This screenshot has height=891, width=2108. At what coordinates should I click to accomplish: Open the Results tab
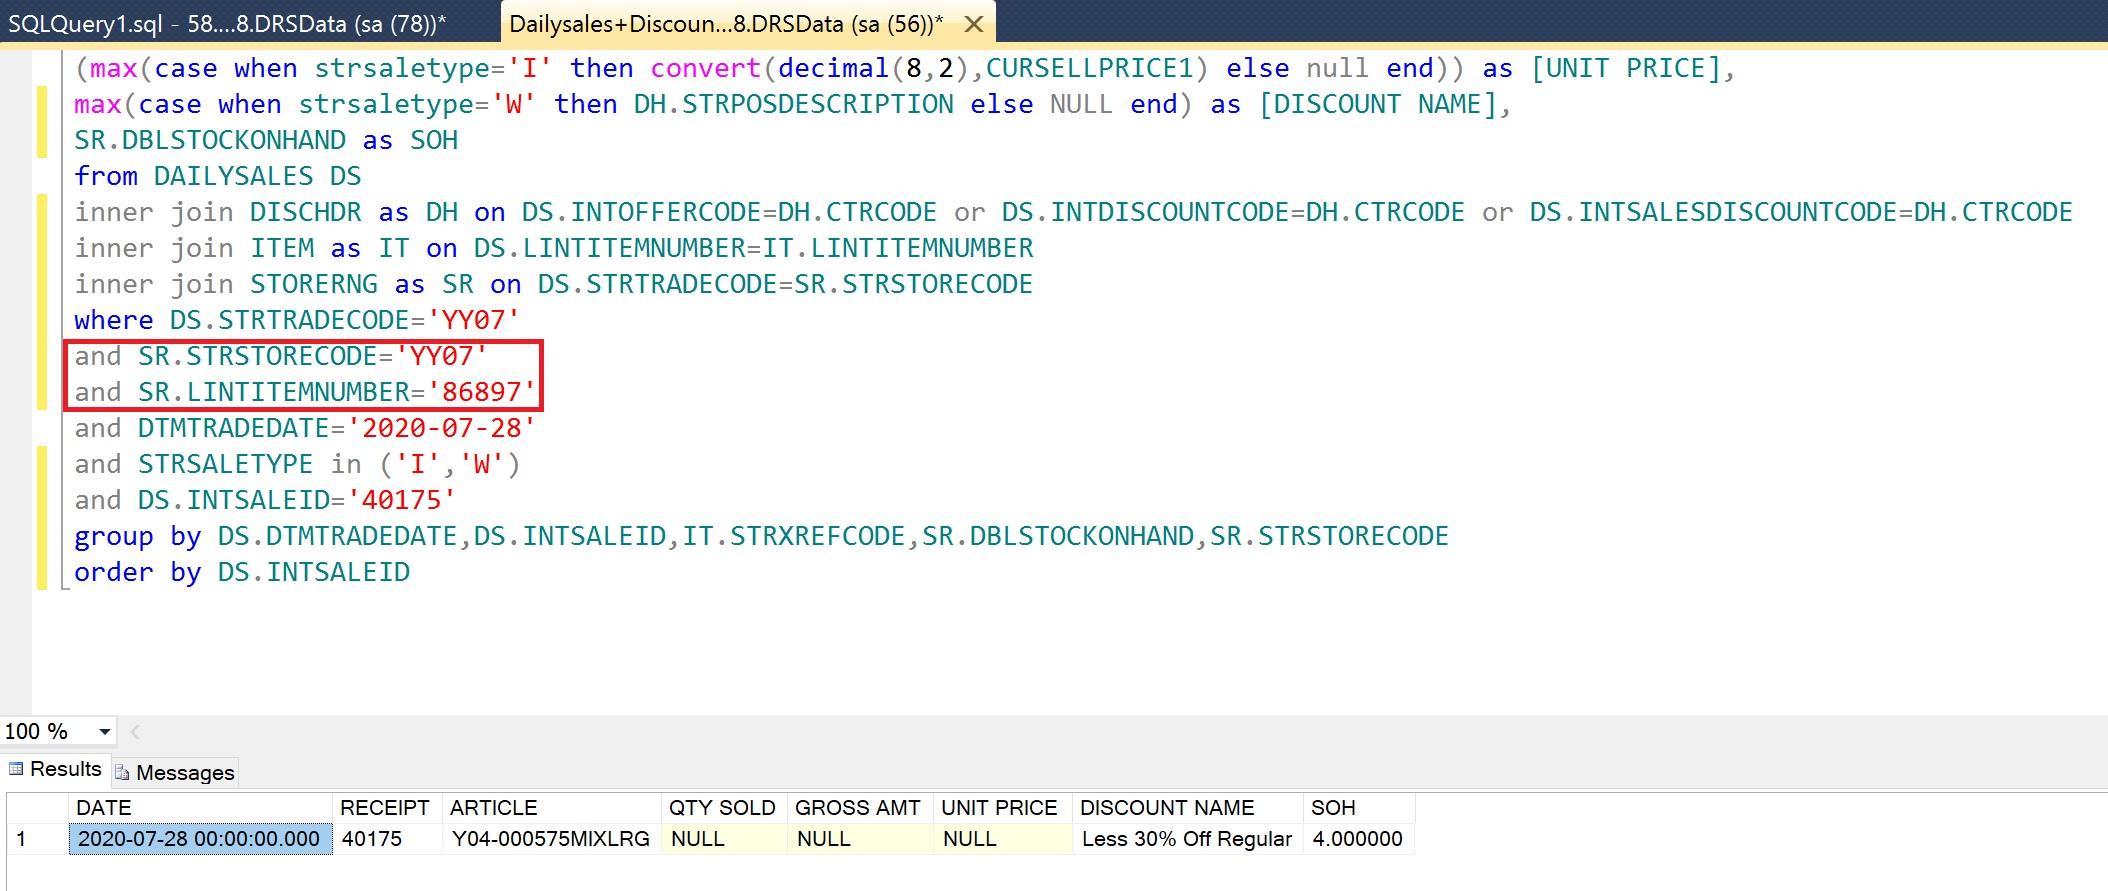(56, 769)
